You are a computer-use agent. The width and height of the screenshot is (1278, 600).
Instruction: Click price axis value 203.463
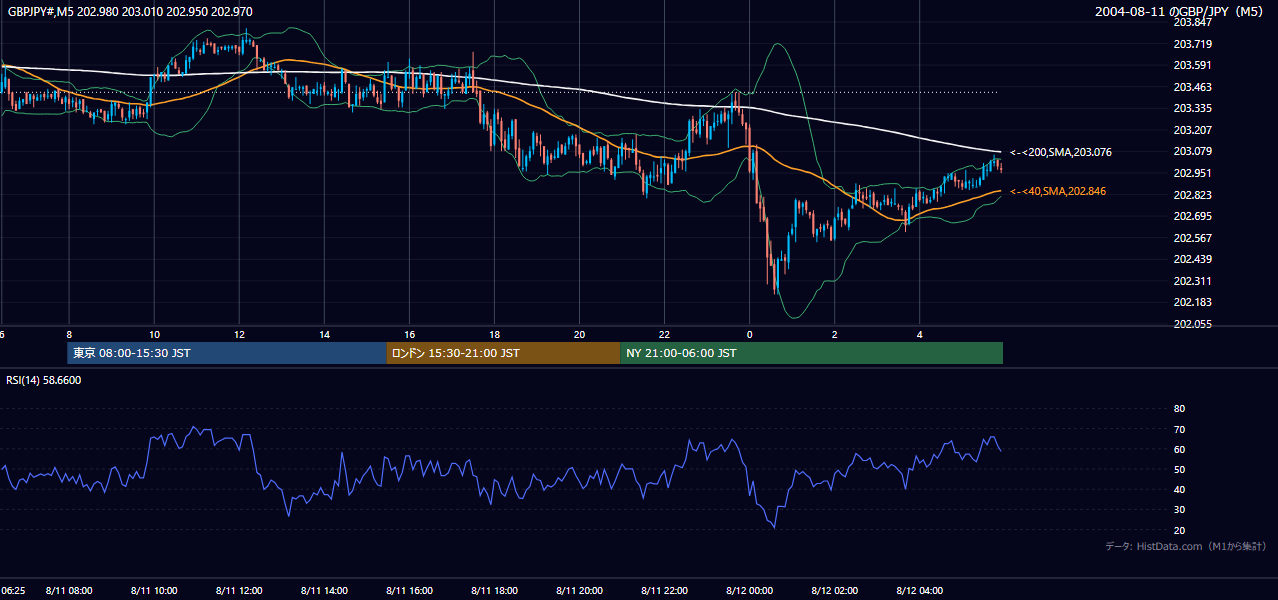[1192, 87]
